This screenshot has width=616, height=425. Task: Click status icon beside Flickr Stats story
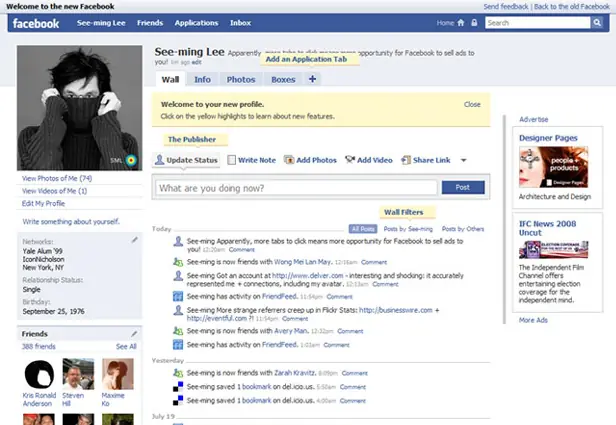(x=178, y=310)
